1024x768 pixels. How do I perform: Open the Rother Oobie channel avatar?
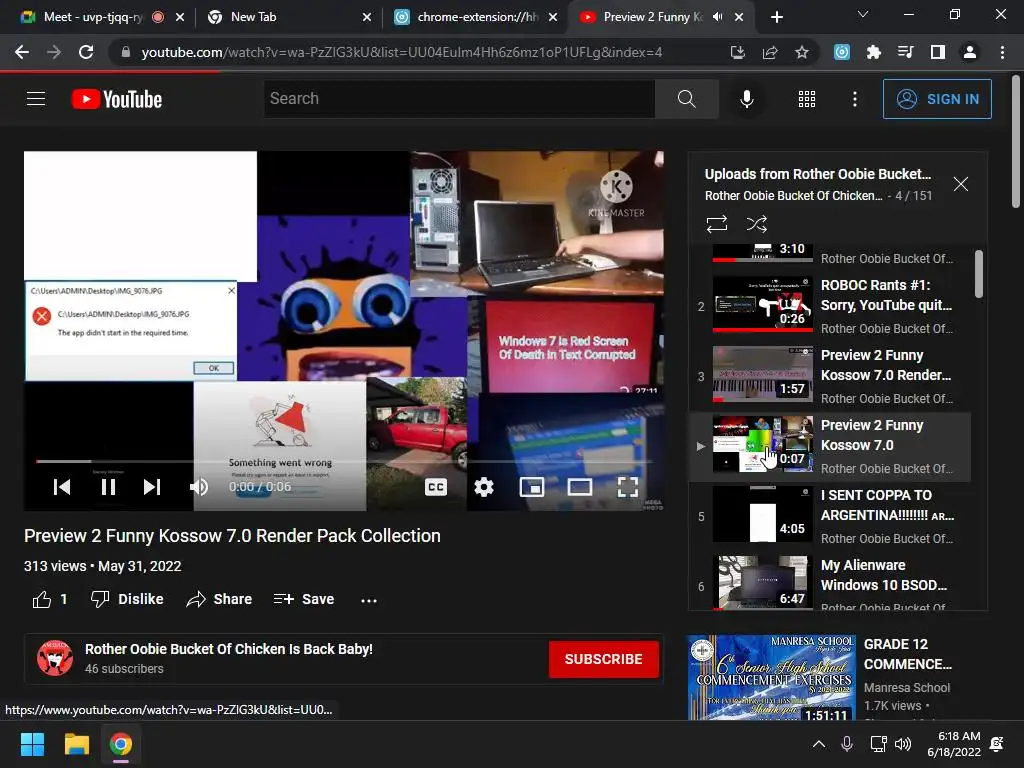click(55, 658)
